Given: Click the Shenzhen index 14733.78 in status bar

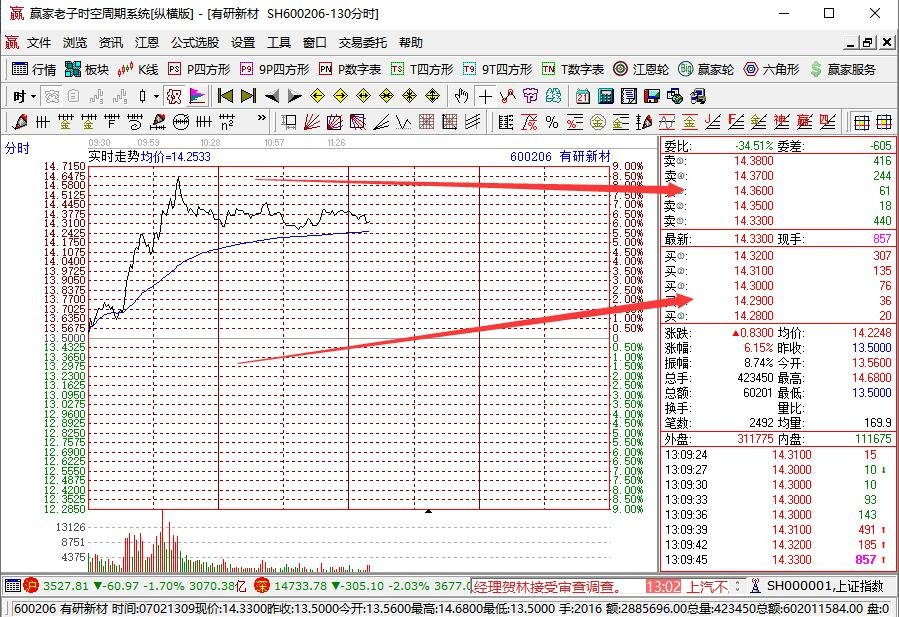Looking at the screenshot, I should [x=301, y=586].
